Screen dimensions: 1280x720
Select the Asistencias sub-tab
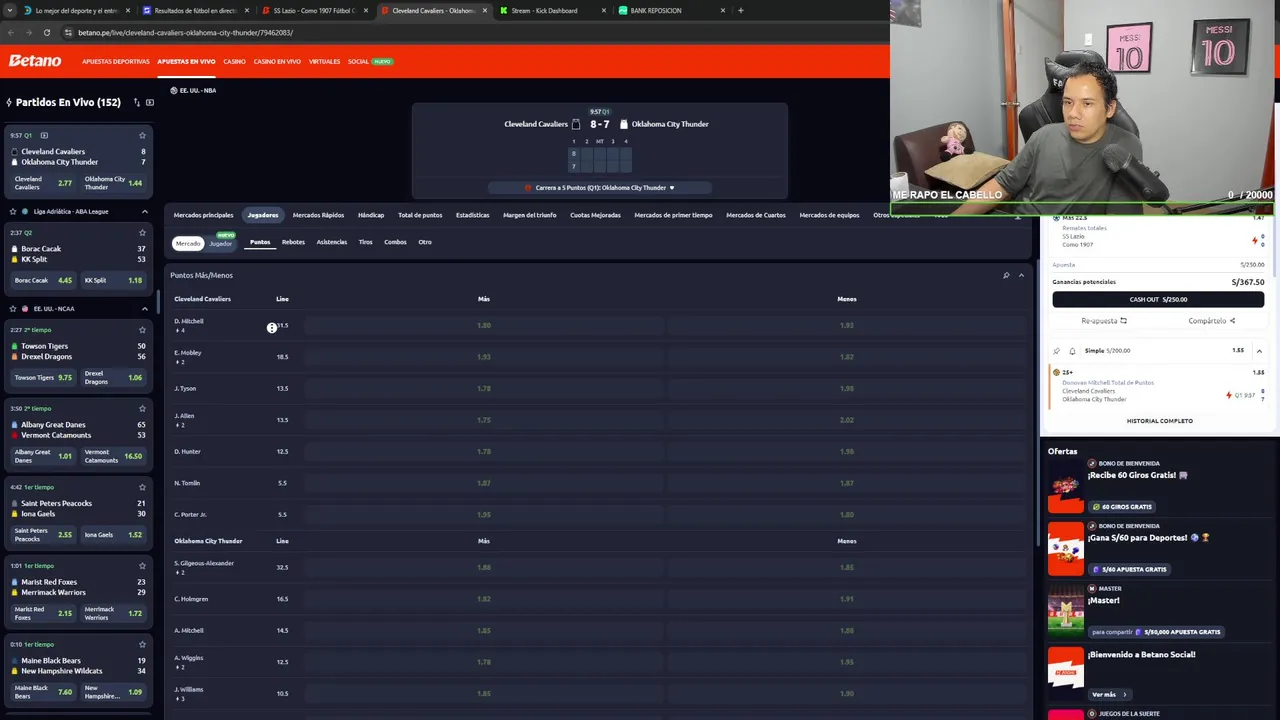coord(332,242)
